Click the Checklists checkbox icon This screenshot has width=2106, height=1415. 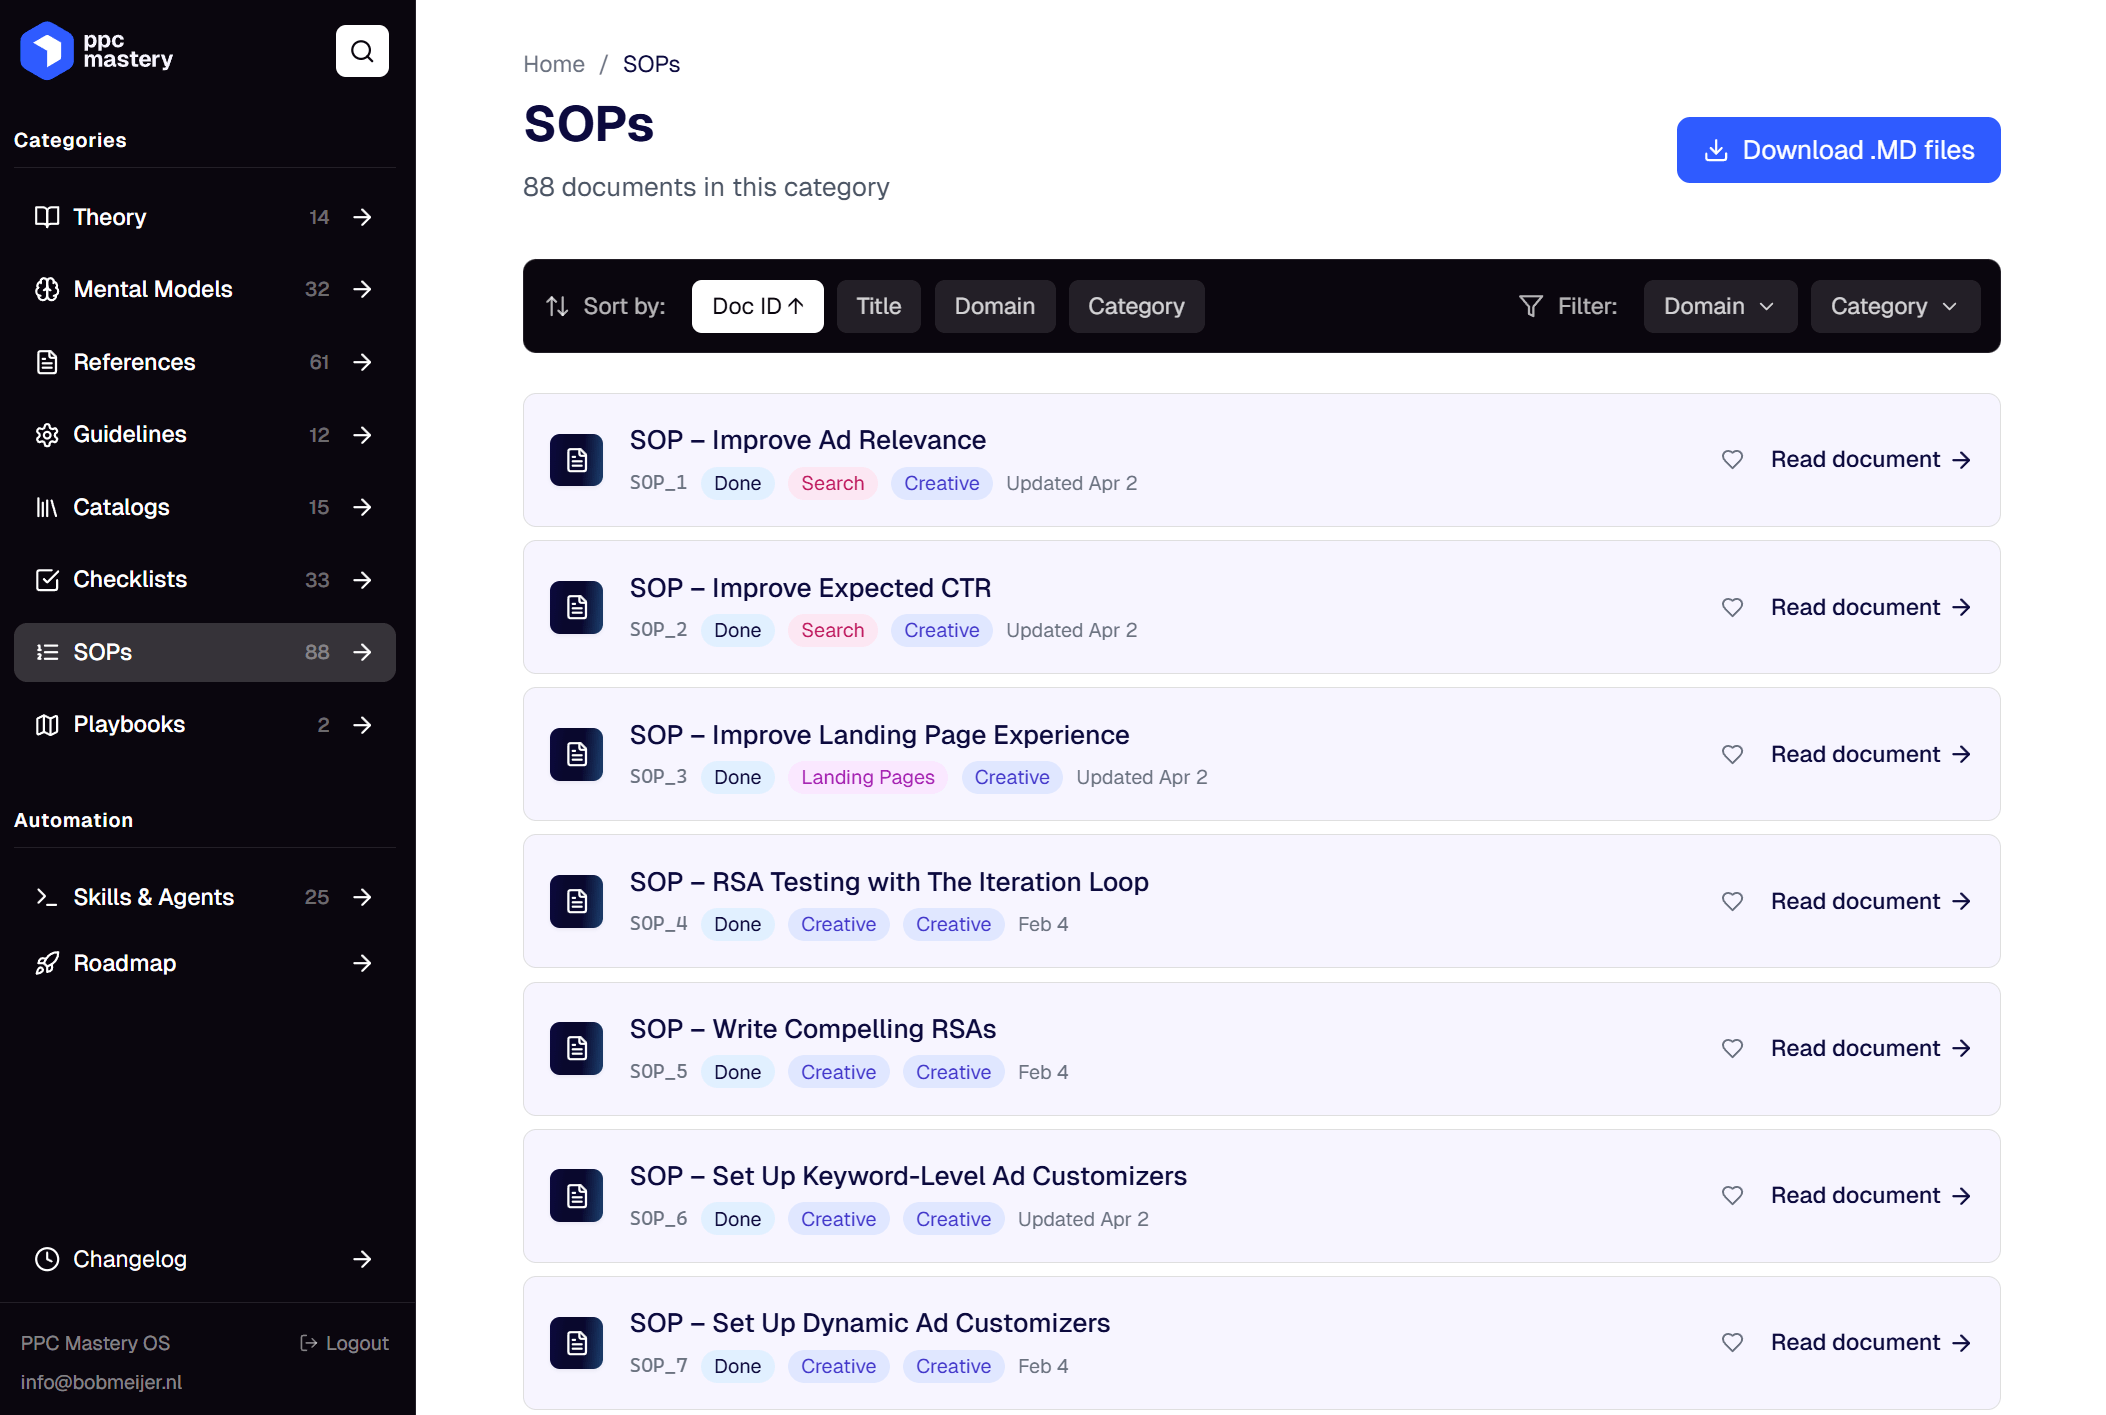pos(47,579)
